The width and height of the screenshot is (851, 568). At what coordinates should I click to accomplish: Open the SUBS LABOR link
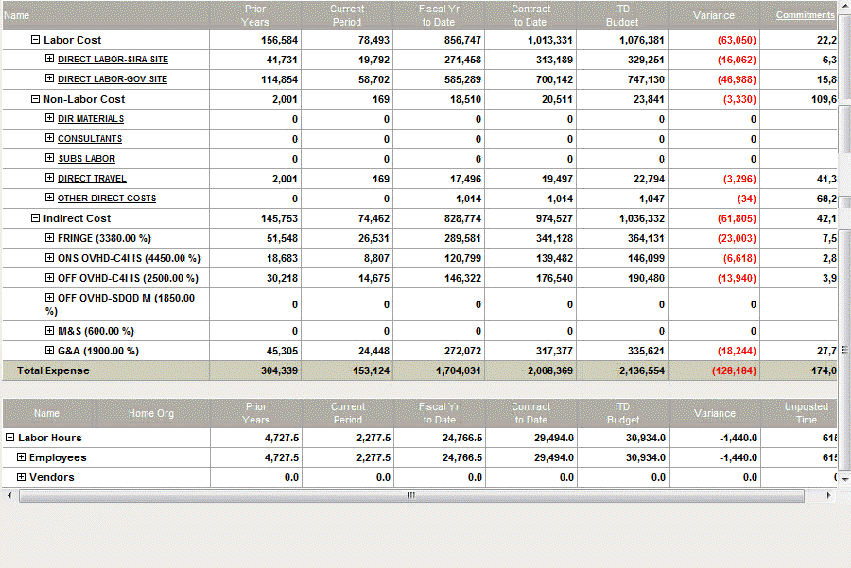tap(86, 159)
